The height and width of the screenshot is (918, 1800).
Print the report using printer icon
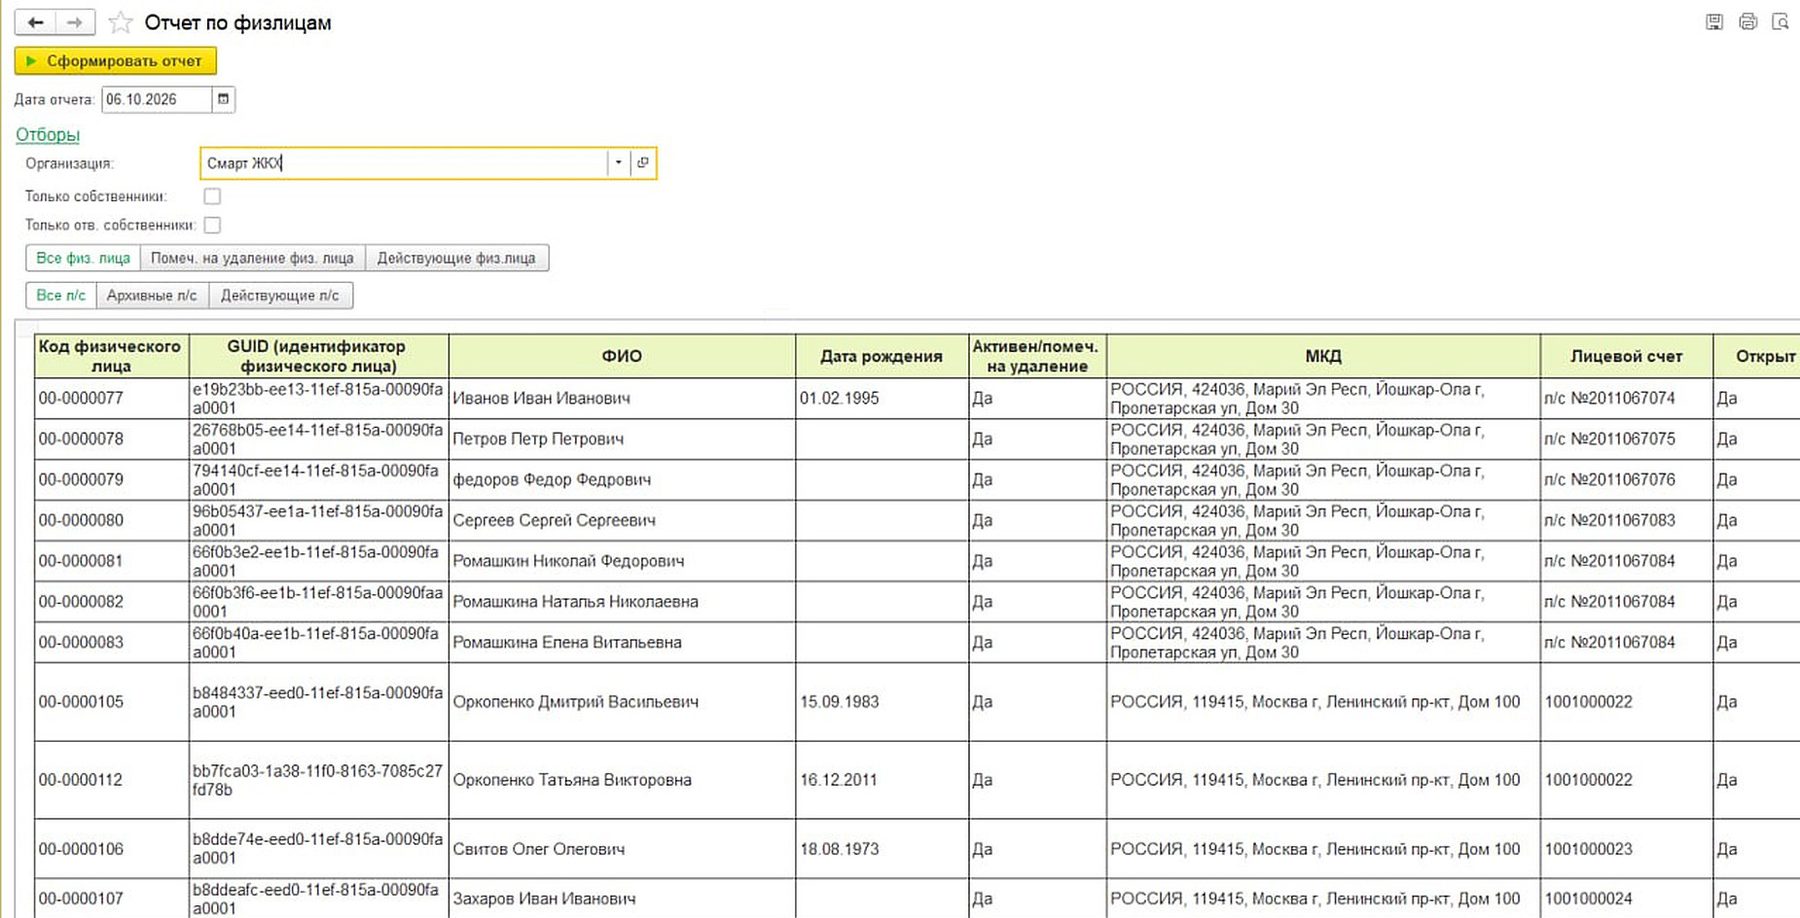point(1747,22)
